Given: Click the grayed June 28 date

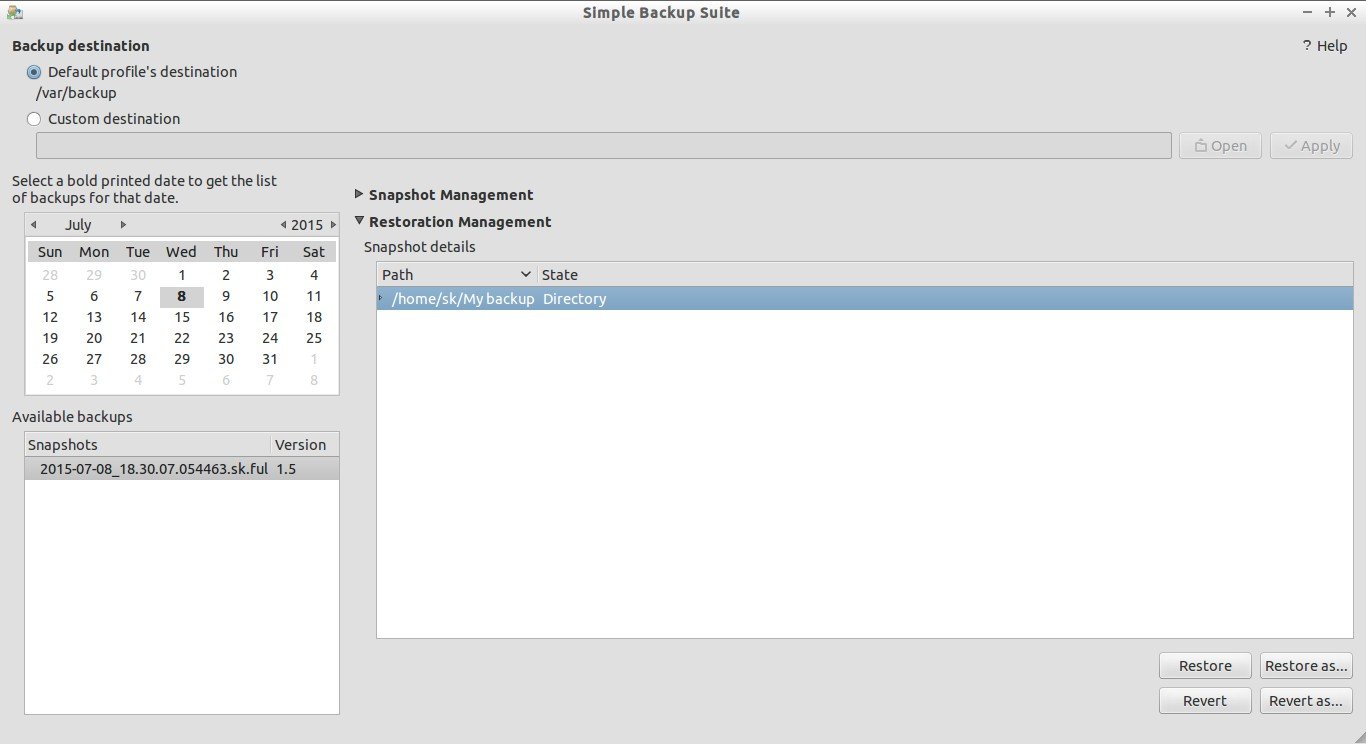Looking at the screenshot, I should point(50,275).
